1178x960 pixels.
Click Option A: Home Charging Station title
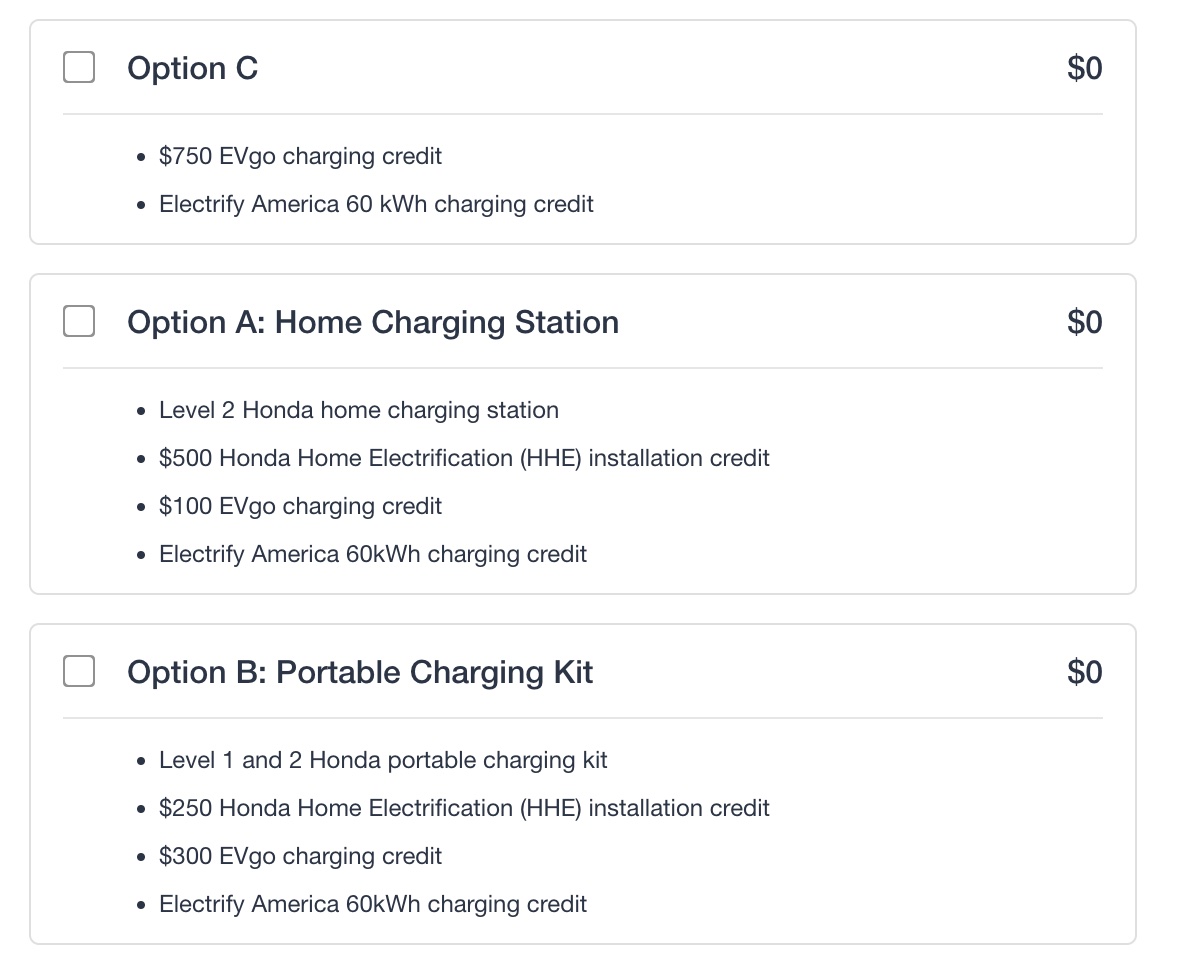[372, 322]
